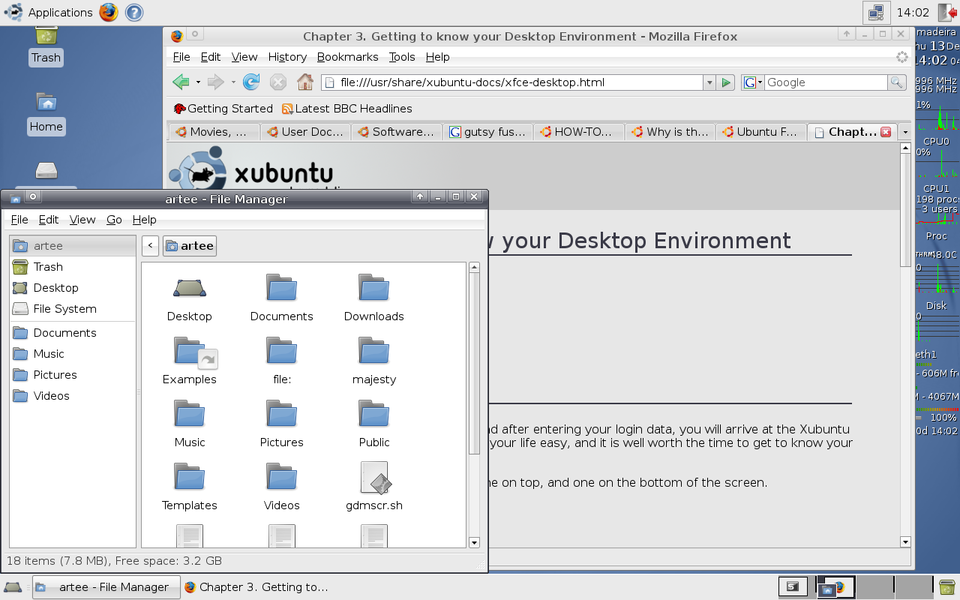The image size is (960, 600).
Task: Open the Pictures folder in main file view
Action: pyautogui.click(x=281, y=414)
